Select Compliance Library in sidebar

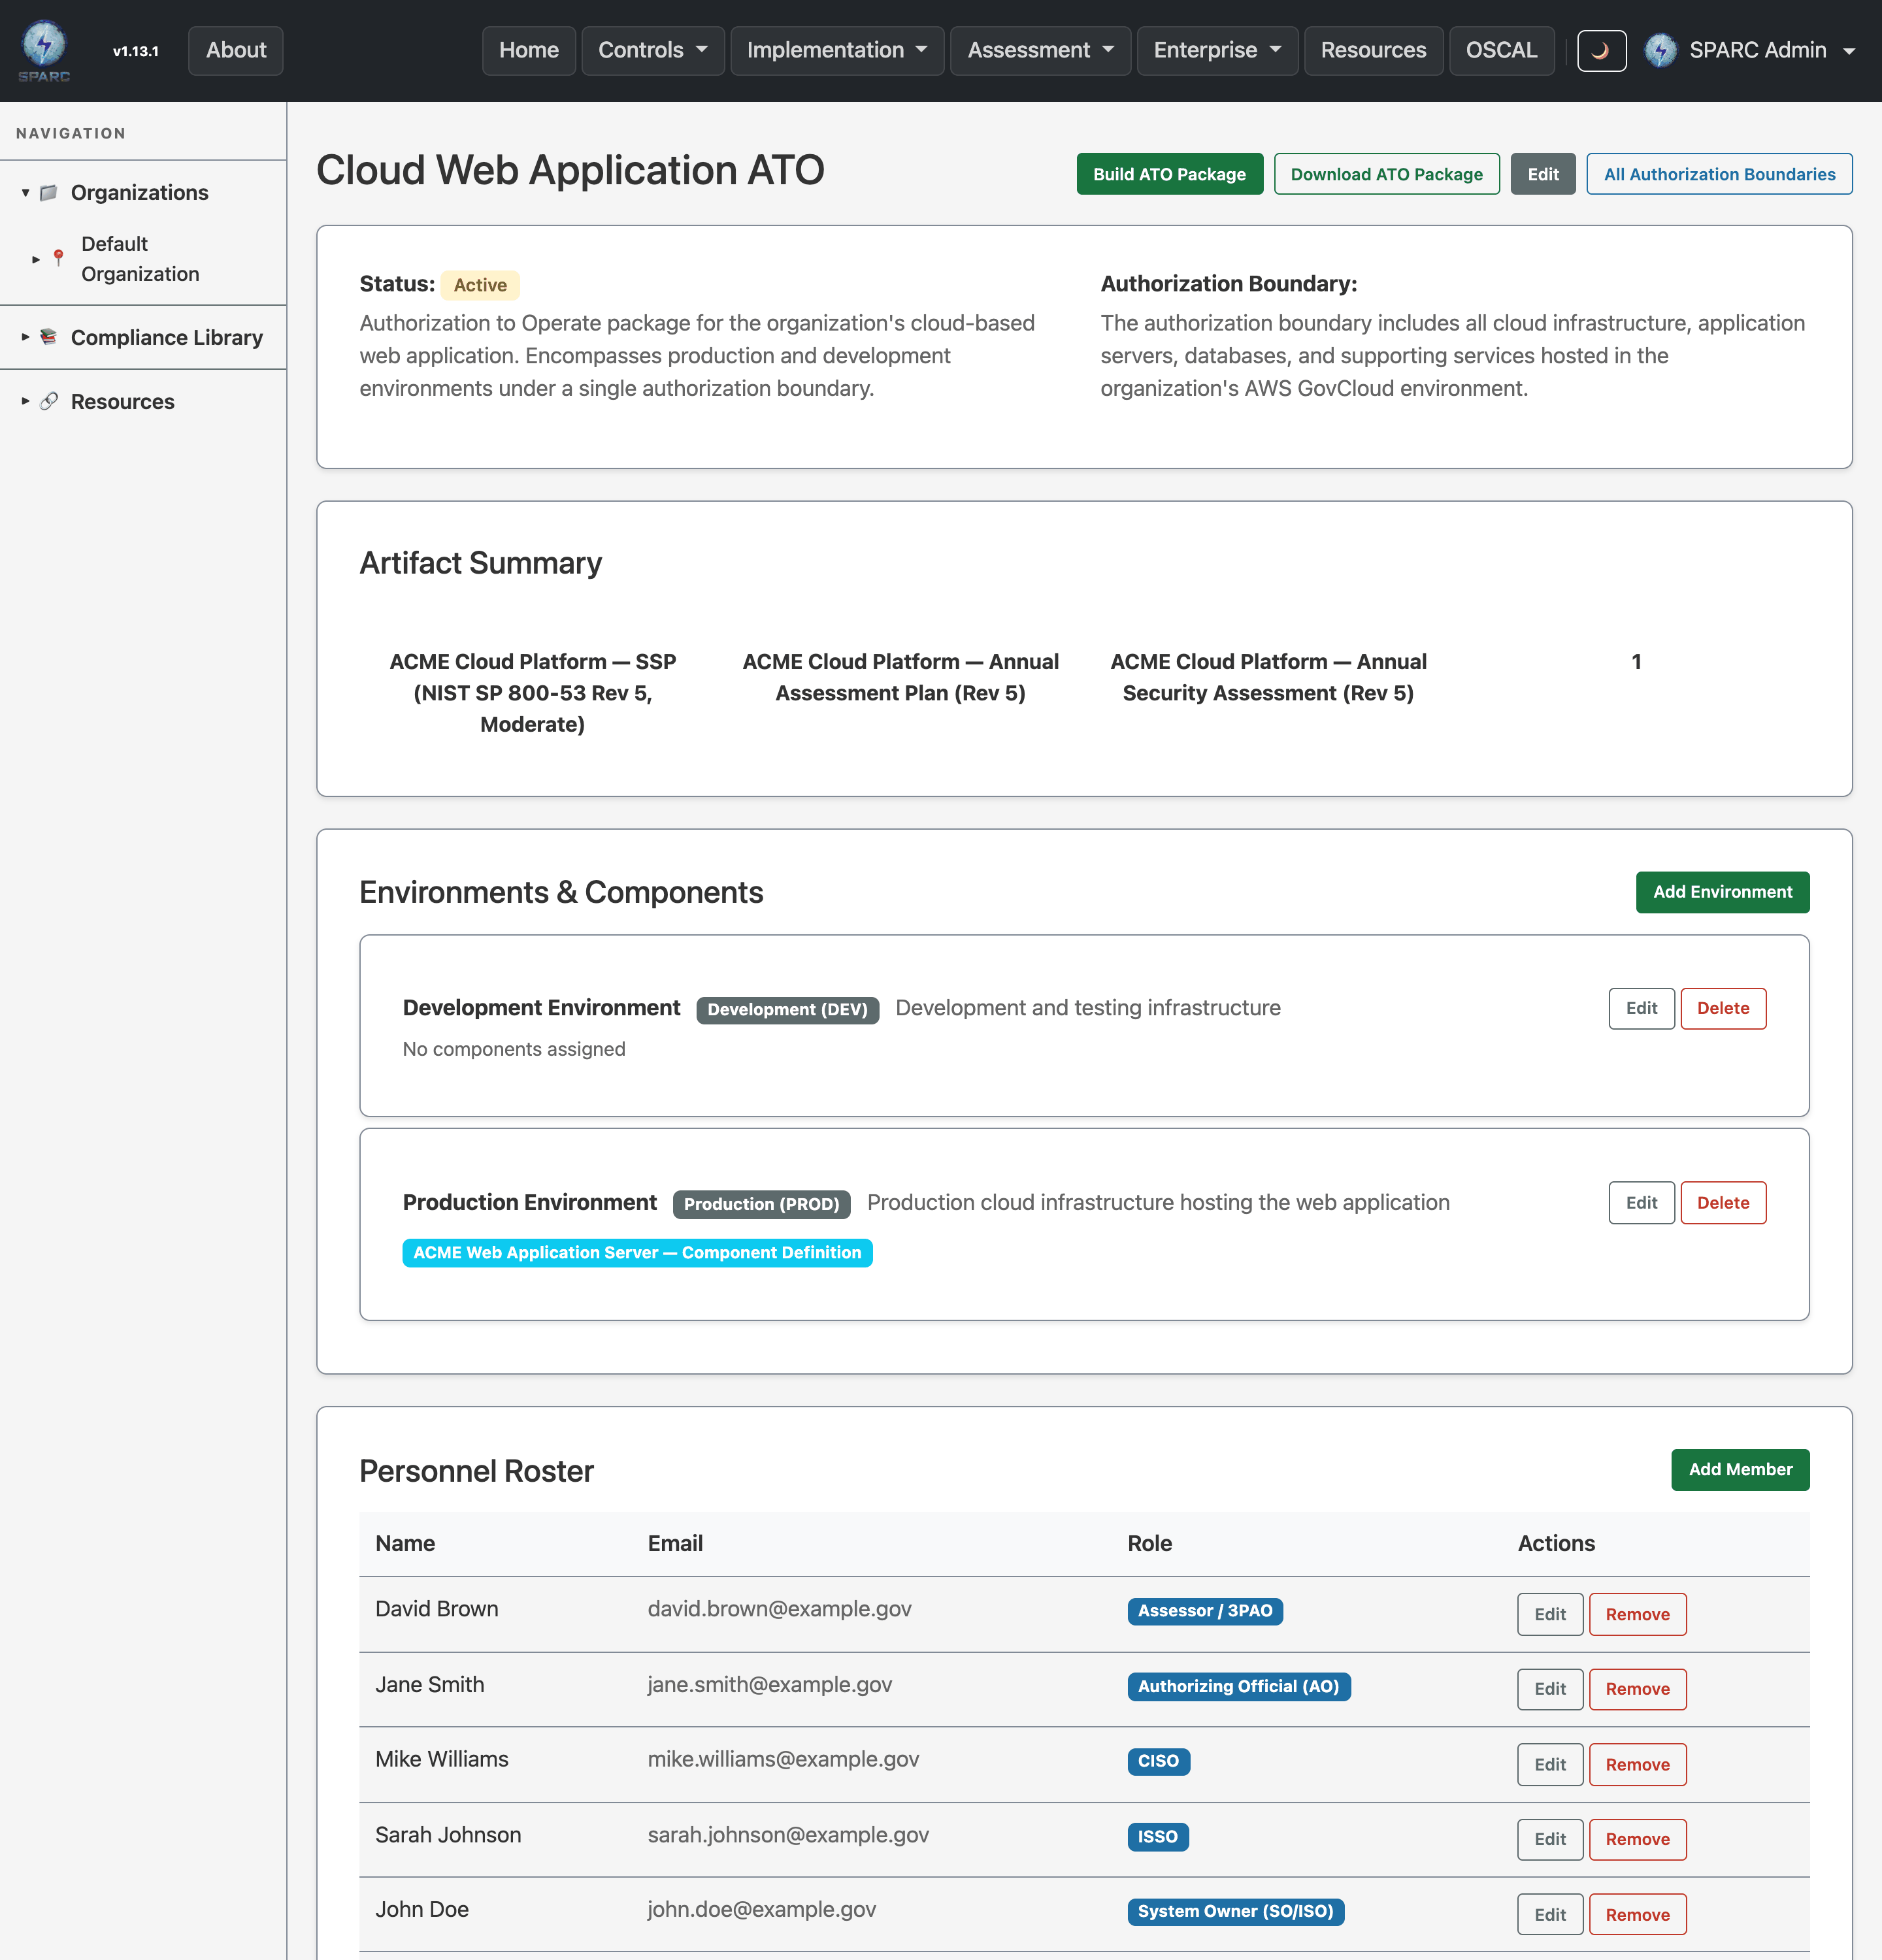click(x=166, y=337)
